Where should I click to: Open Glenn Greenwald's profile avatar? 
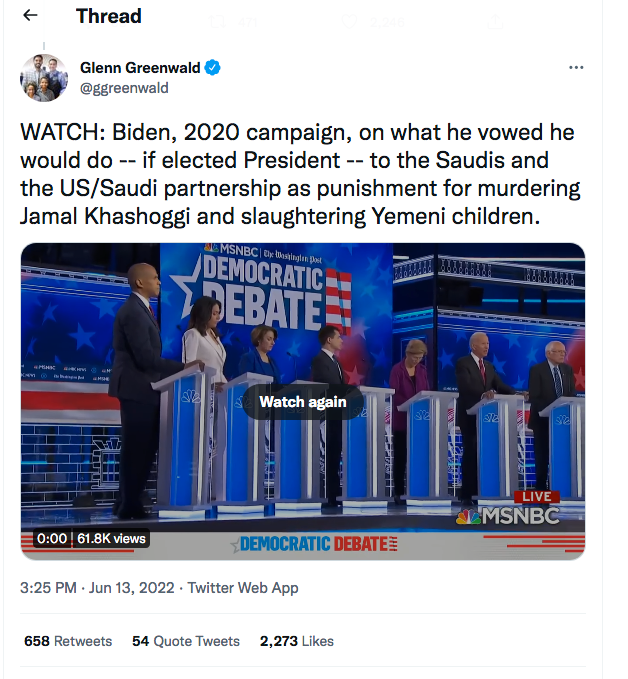[x=44, y=78]
